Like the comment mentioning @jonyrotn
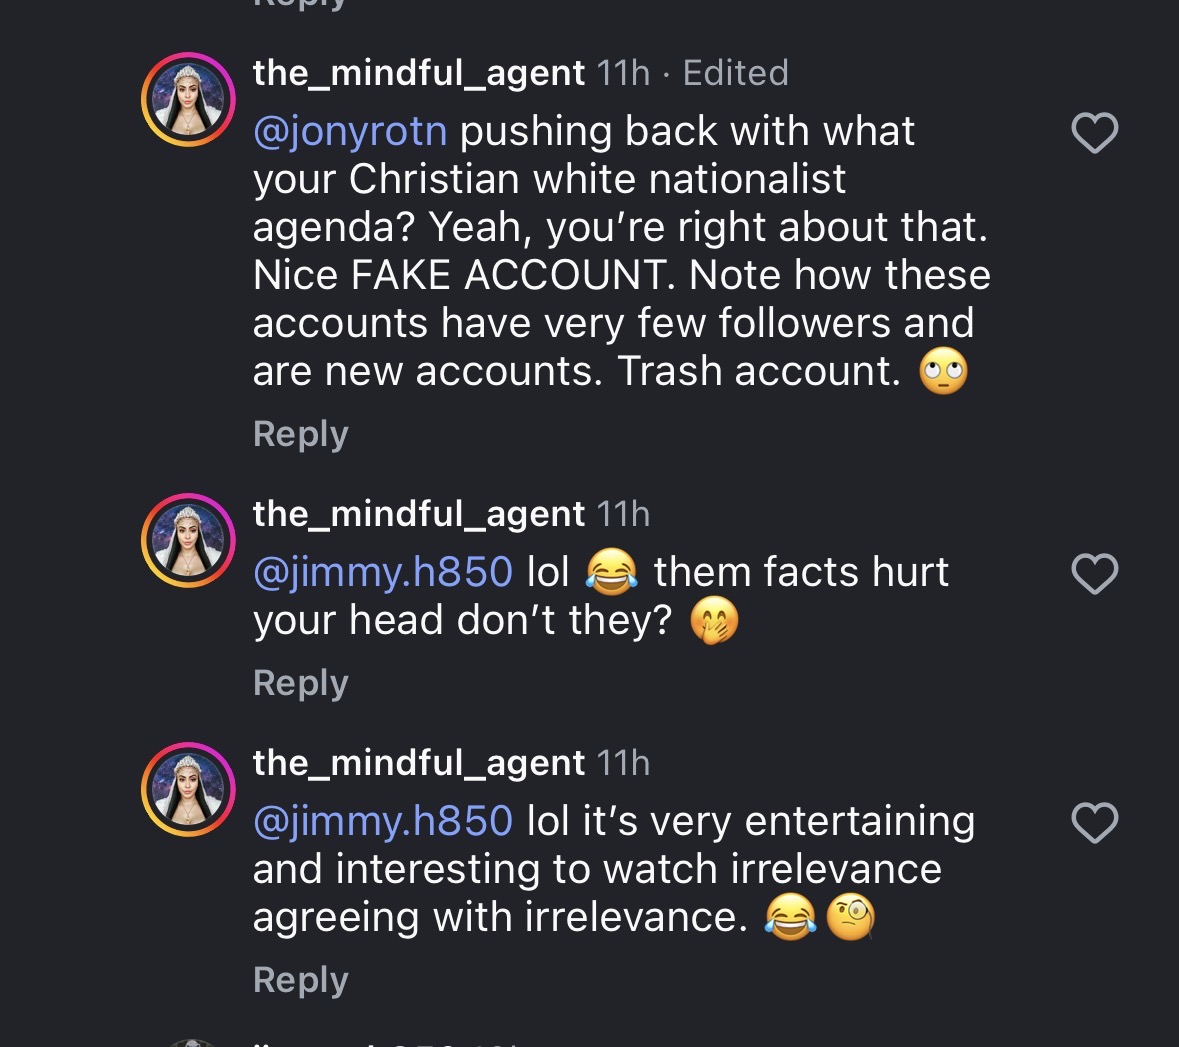The width and height of the screenshot is (1179, 1047). 1094,133
